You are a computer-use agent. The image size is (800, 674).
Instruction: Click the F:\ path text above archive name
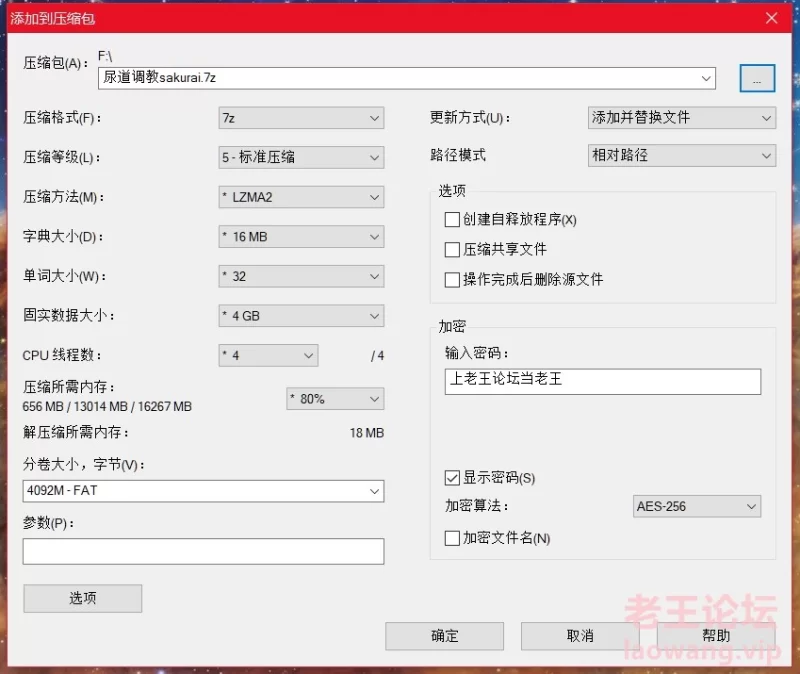[105, 56]
